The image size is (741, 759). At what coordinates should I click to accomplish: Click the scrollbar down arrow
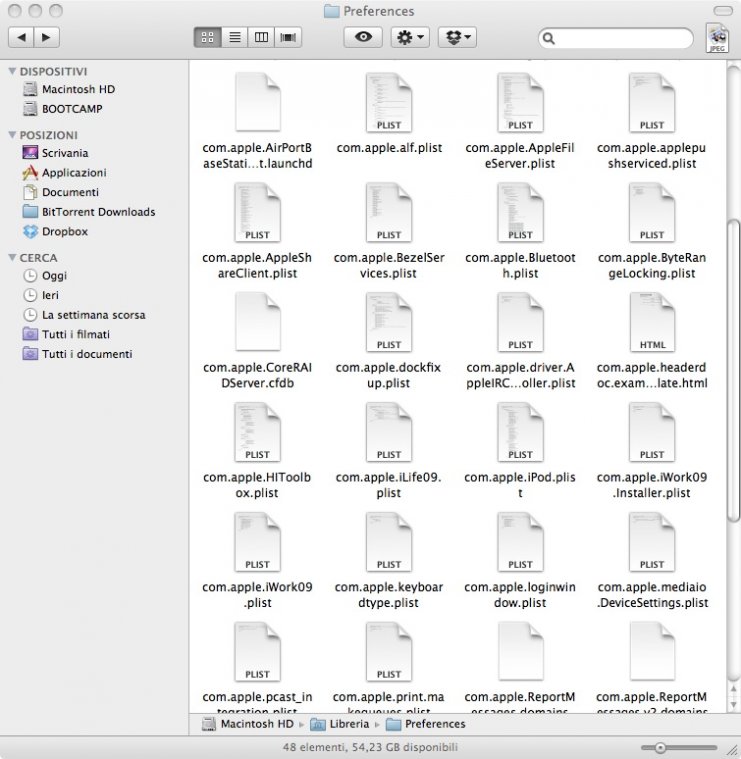(x=734, y=703)
